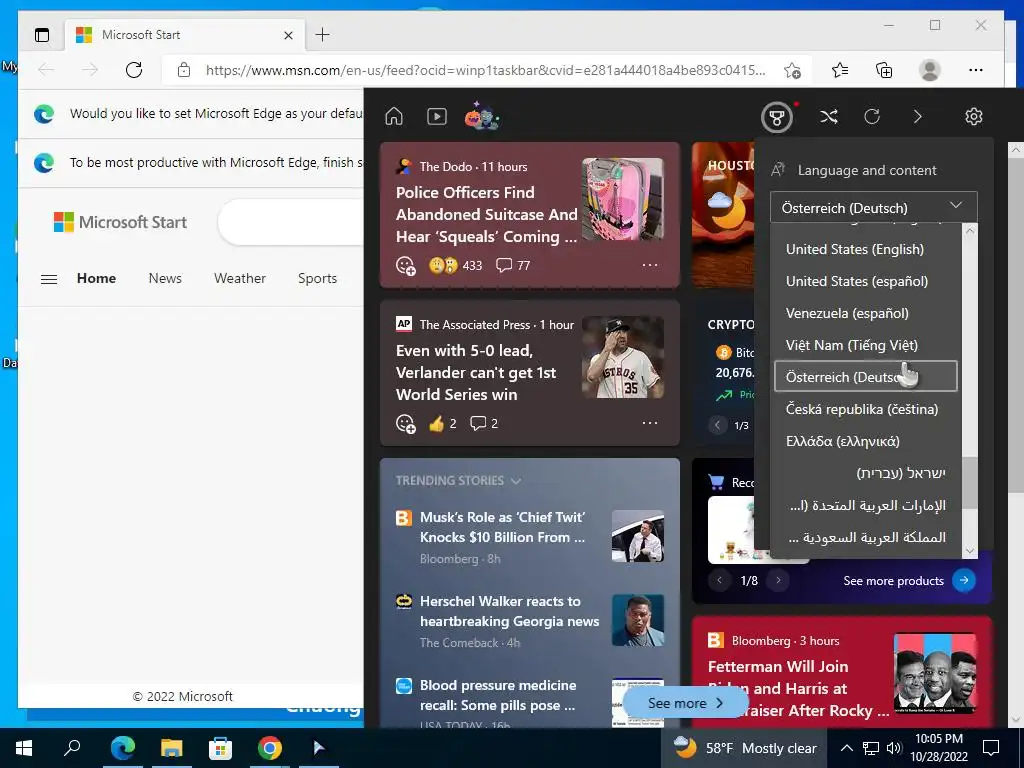The width and height of the screenshot is (1024, 768).
Task: Click the Microsoft Start search box
Action: (291, 222)
